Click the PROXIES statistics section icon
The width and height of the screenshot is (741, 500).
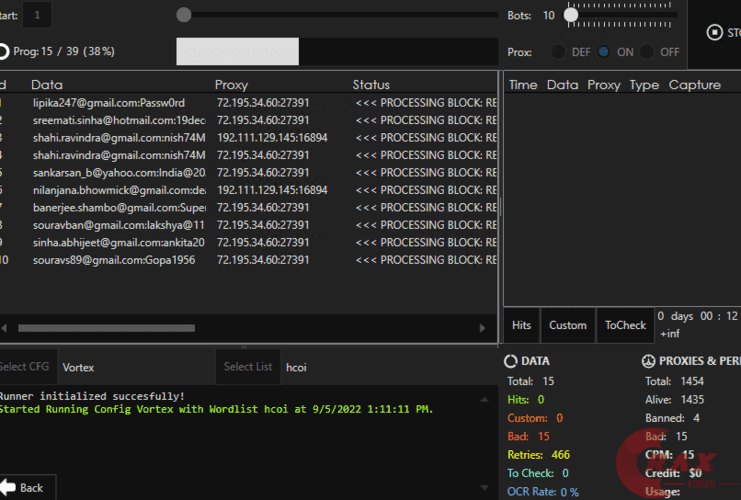point(648,361)
